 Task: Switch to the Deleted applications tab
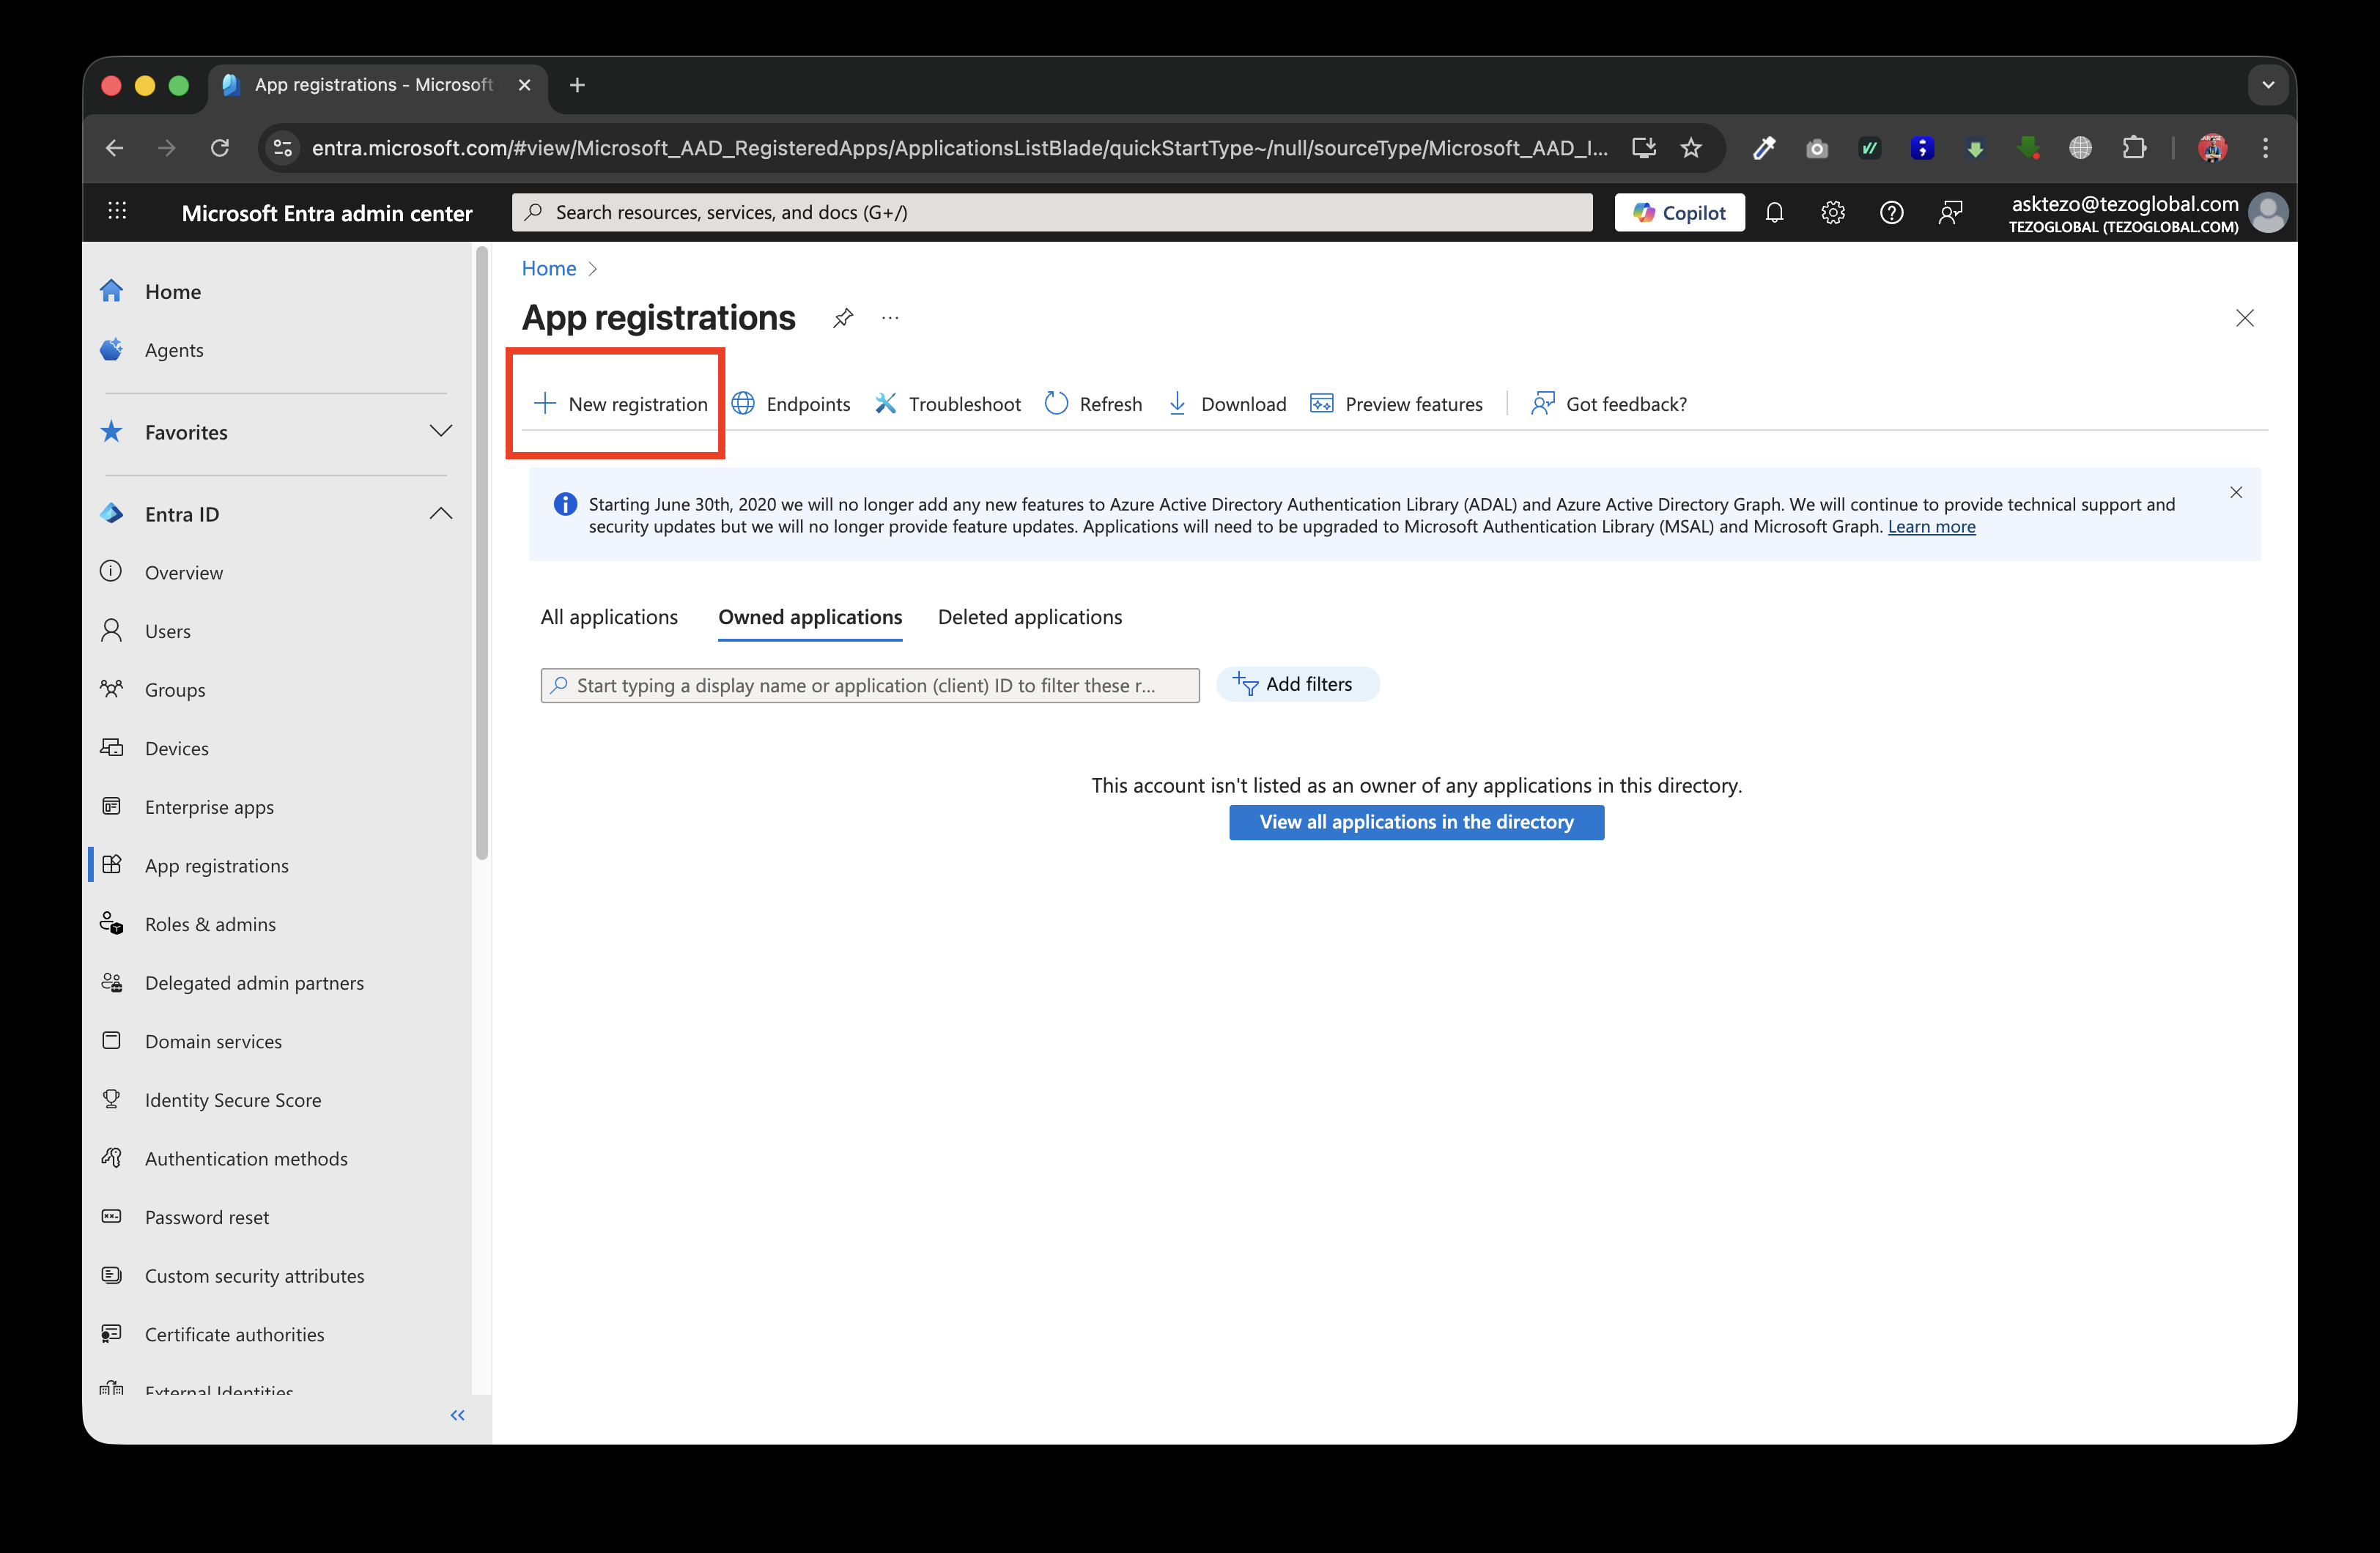click(1029, 617)
